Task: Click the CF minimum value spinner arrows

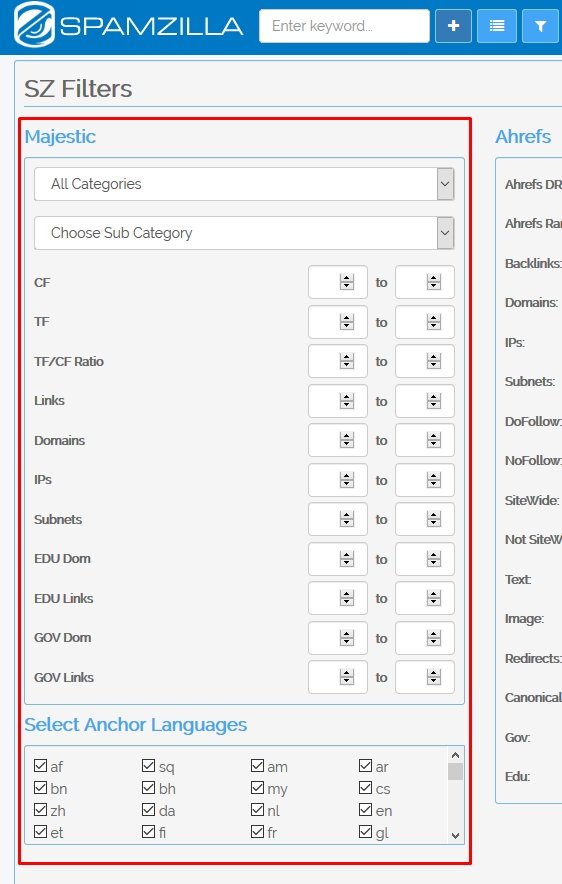Action: pyautogui.click(x=347, y=282)
